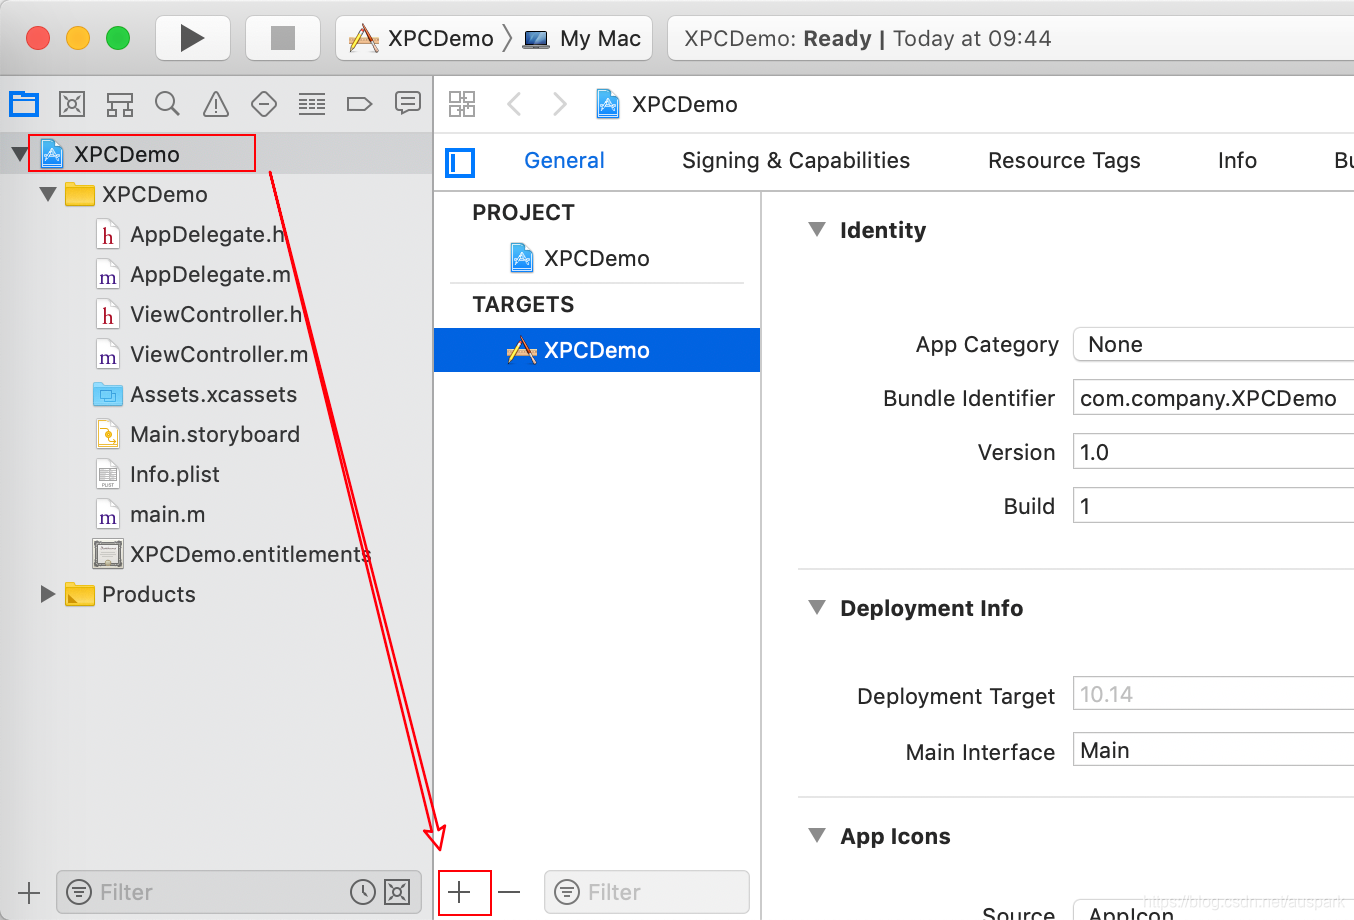
Task: Open Assets.xcassets catalog
Action: 216,394
